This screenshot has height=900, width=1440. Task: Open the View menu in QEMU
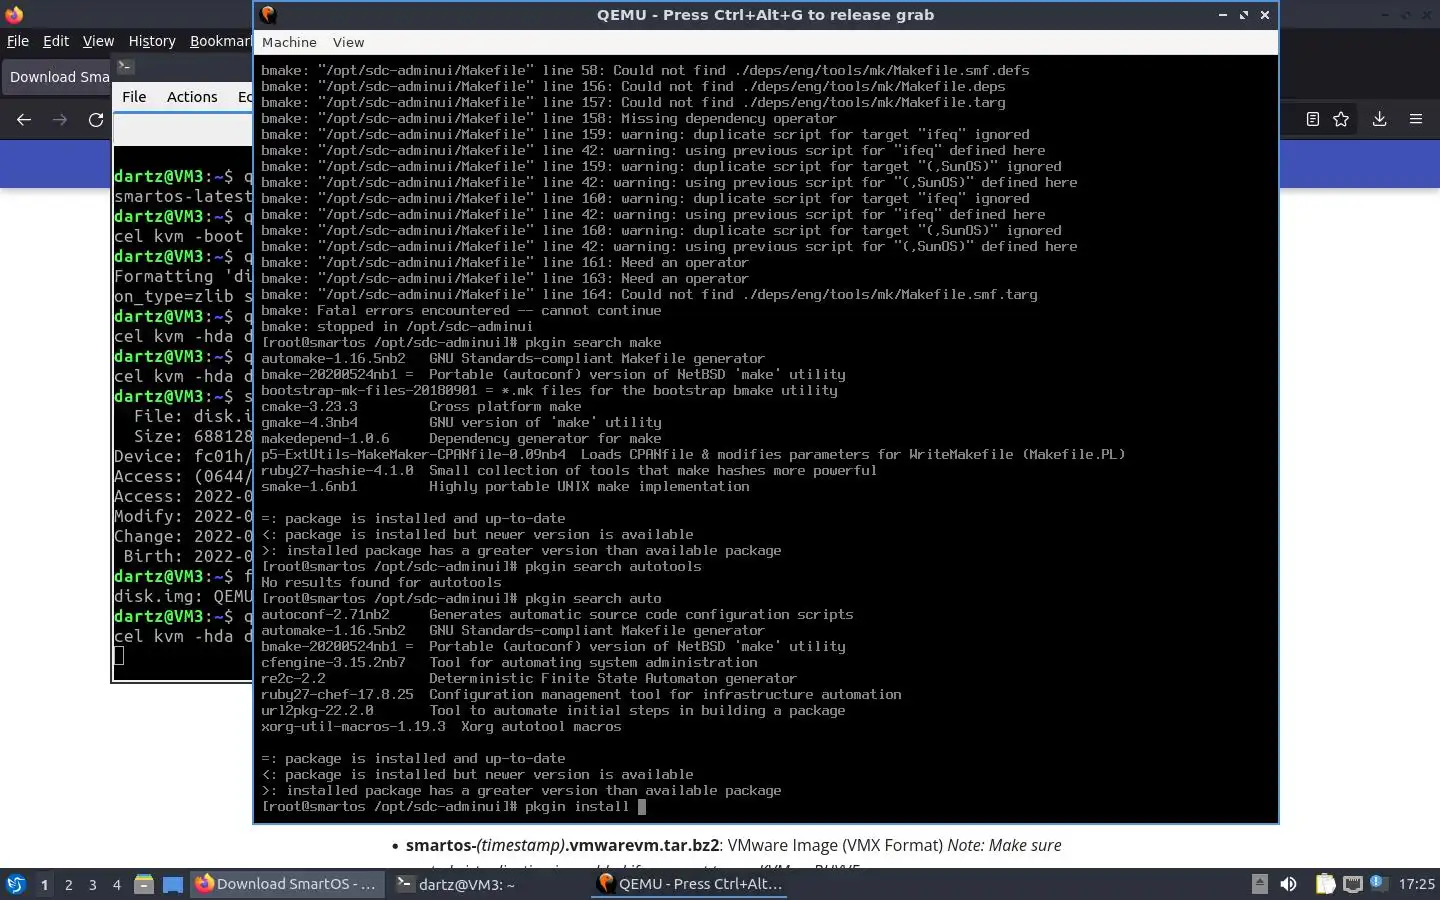(x=348, y=42)
